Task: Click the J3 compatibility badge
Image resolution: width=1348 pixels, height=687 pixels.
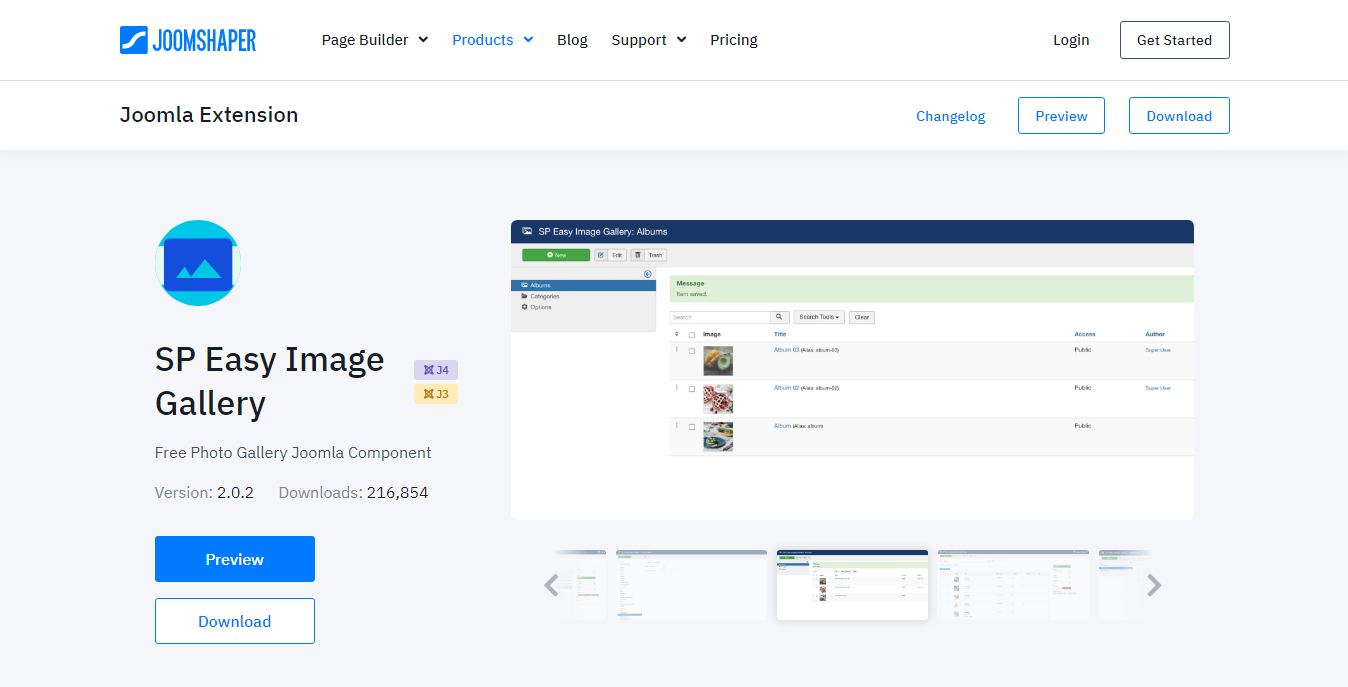Action: click(x=436, y=394)
